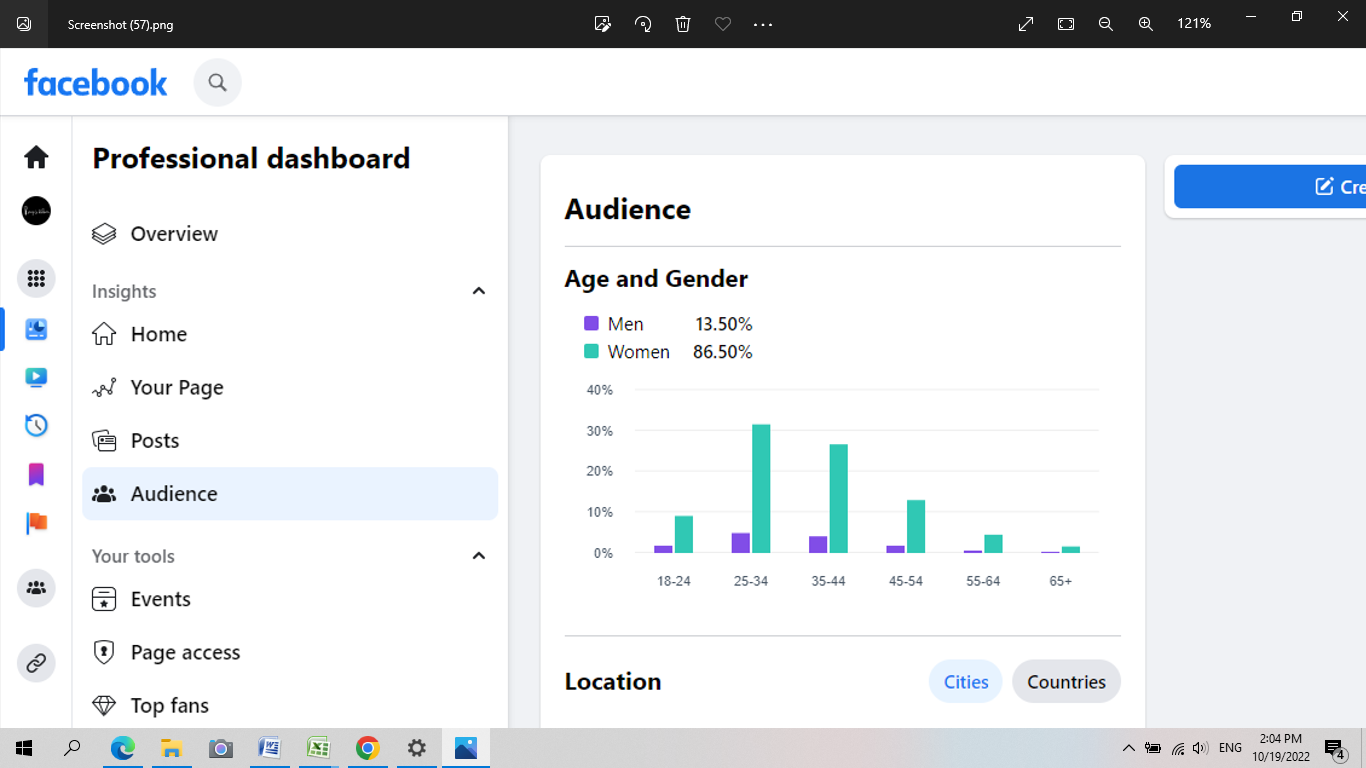Screen dimensions: 1366x768
Task: Click the blue Create button
Action: [x=1270, y=187]
